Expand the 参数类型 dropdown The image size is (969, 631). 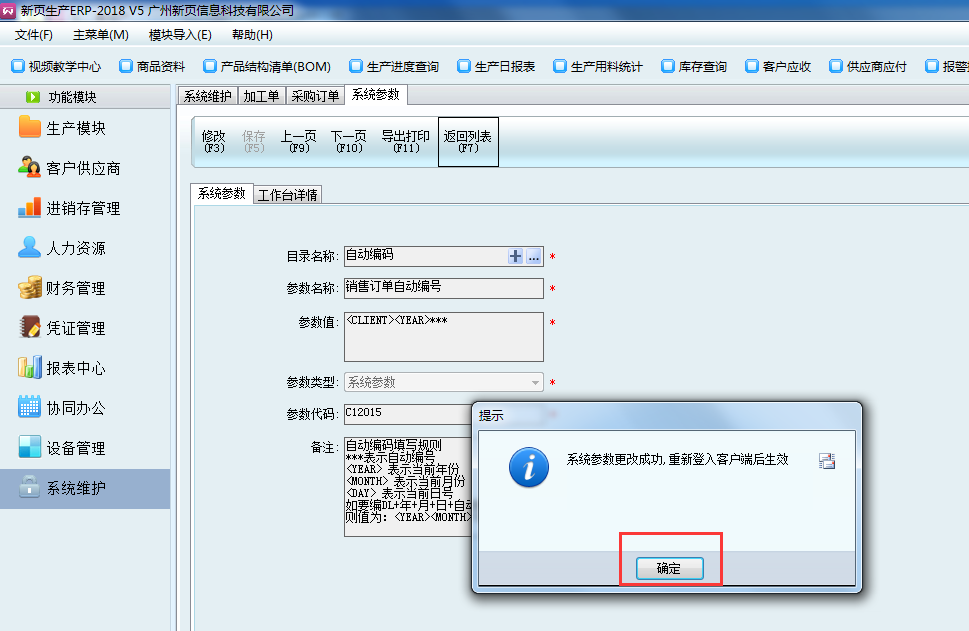[x=536, y=382]
